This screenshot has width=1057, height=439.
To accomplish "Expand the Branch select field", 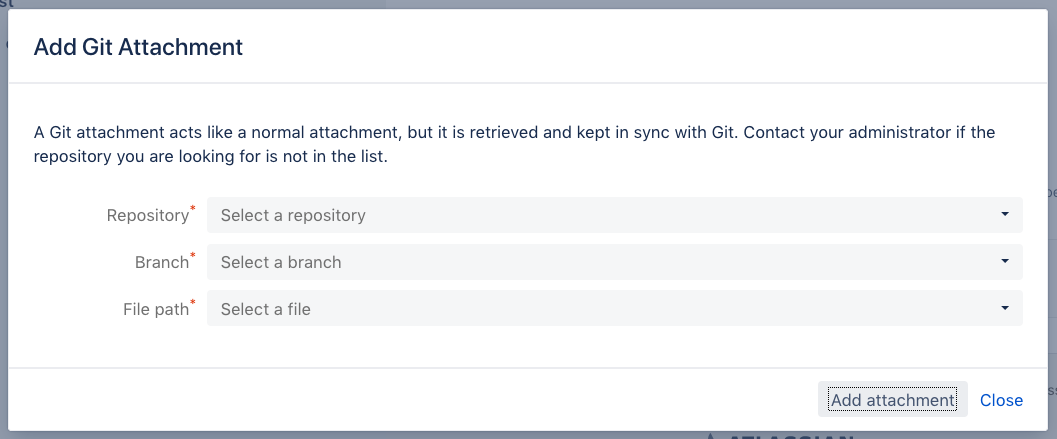I will pos(614,262).
